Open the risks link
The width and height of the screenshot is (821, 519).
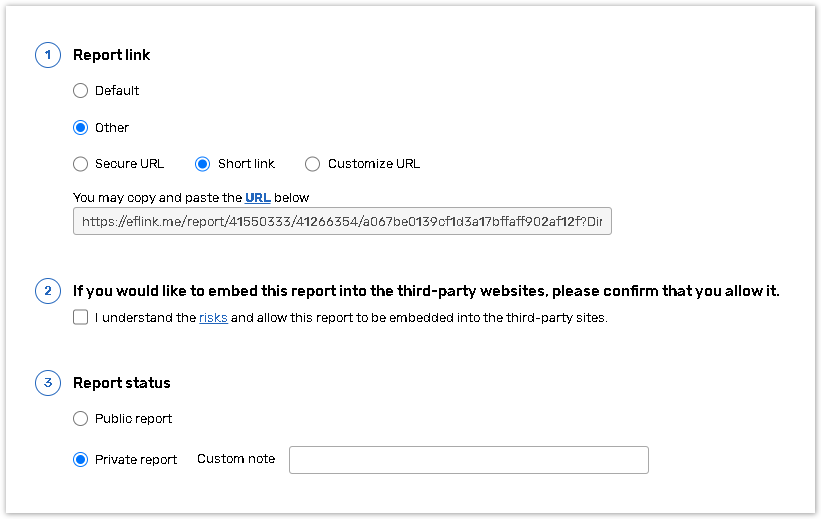213,318
